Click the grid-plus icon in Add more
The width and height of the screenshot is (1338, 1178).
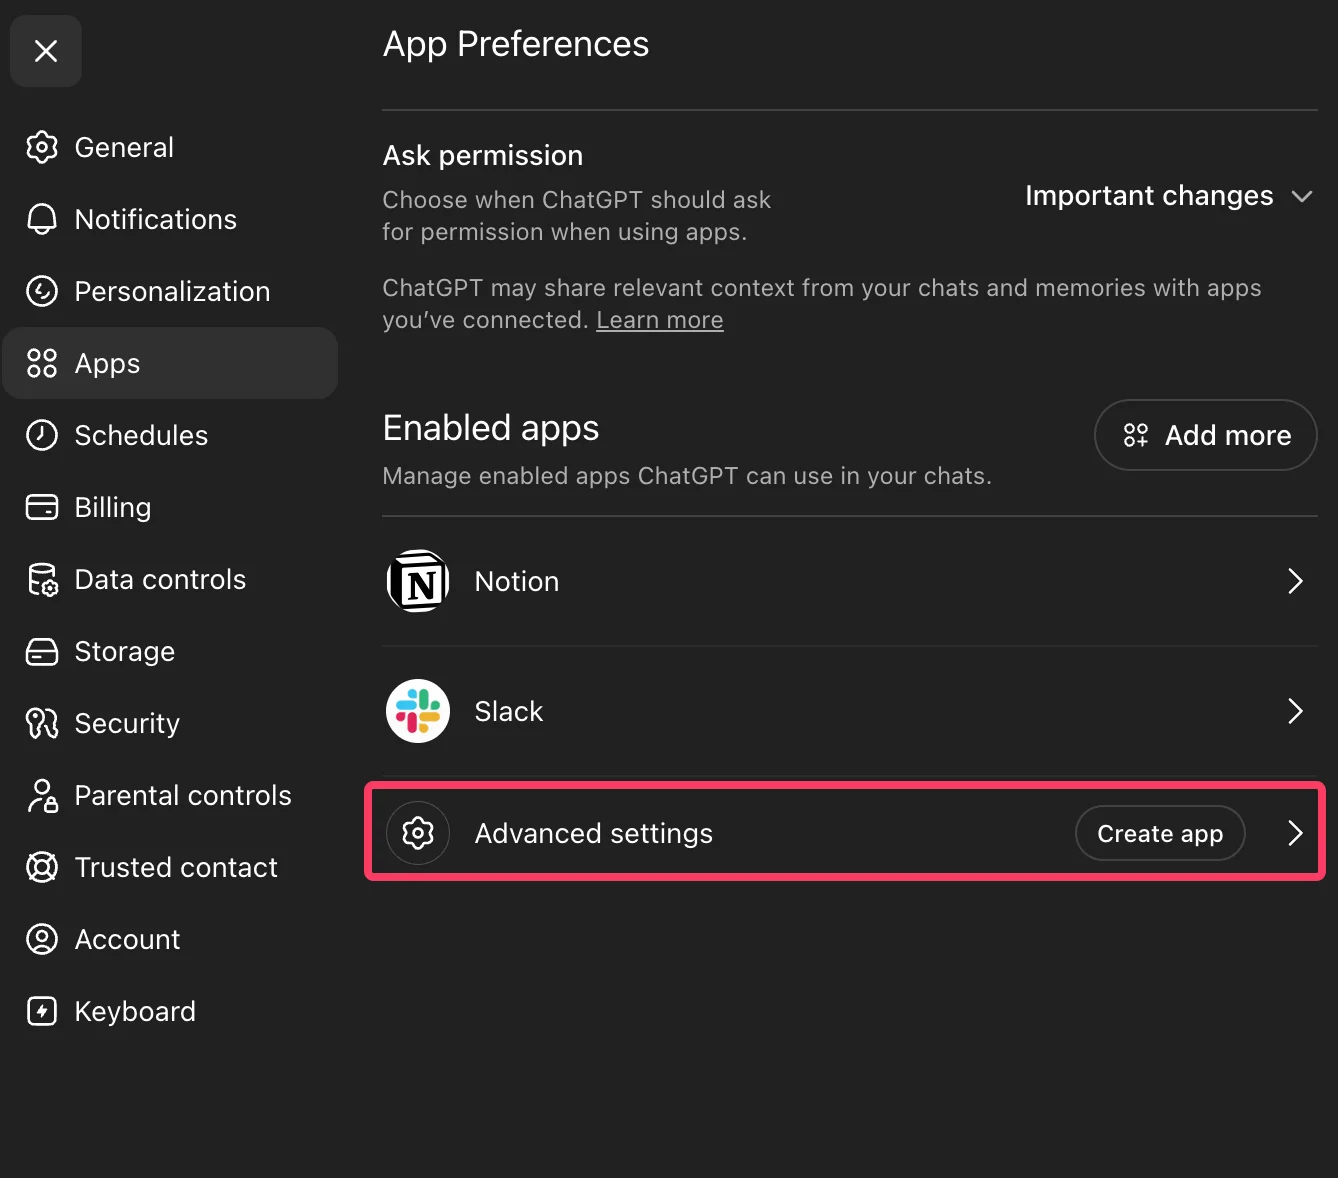pyautogui.click(x=1136, y=435)
